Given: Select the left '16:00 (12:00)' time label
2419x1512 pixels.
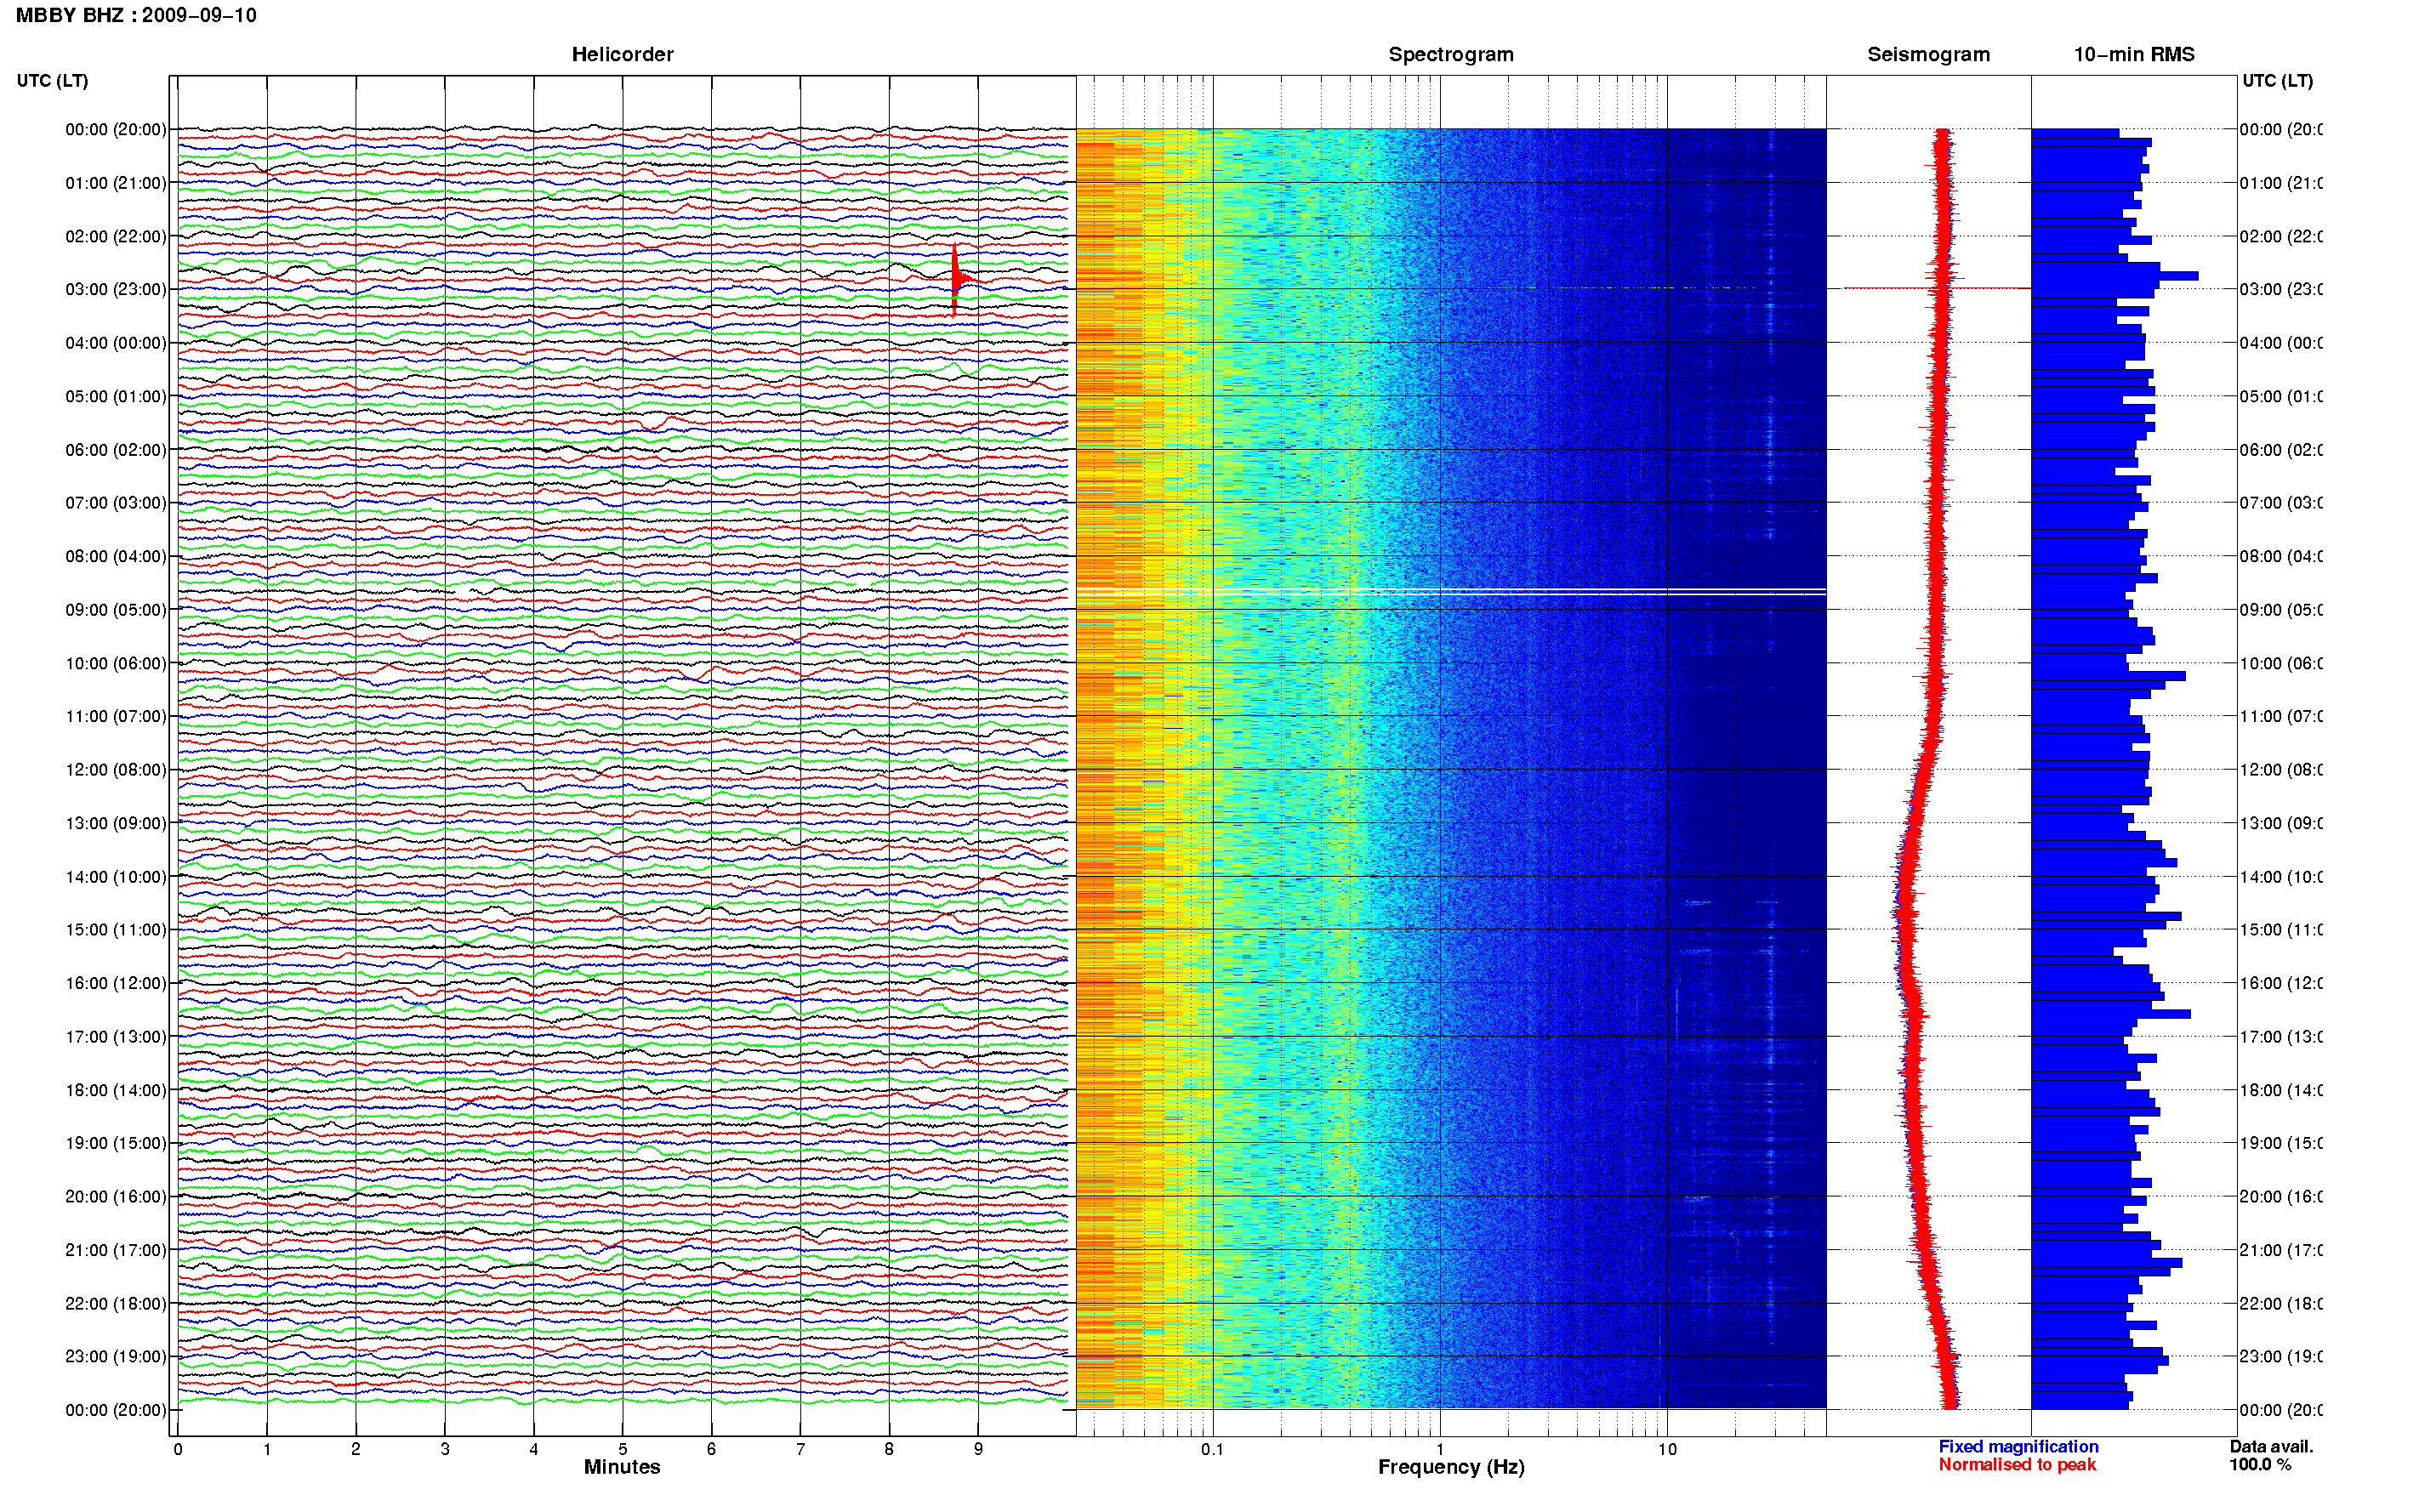Looking at the screenshot, I should (116, 983).
